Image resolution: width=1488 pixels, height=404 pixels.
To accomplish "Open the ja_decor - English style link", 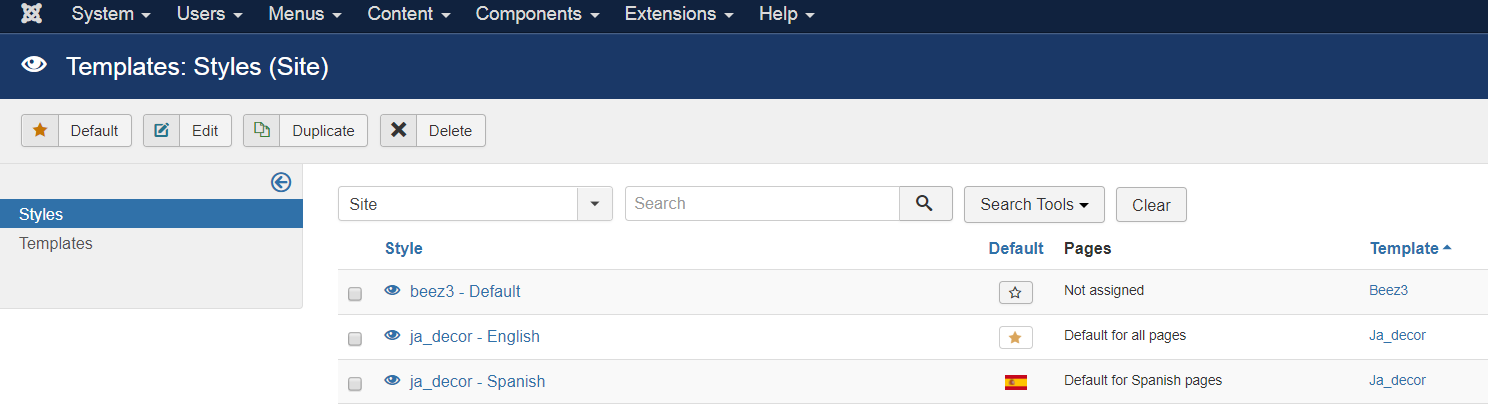I will tap(475, 337).
